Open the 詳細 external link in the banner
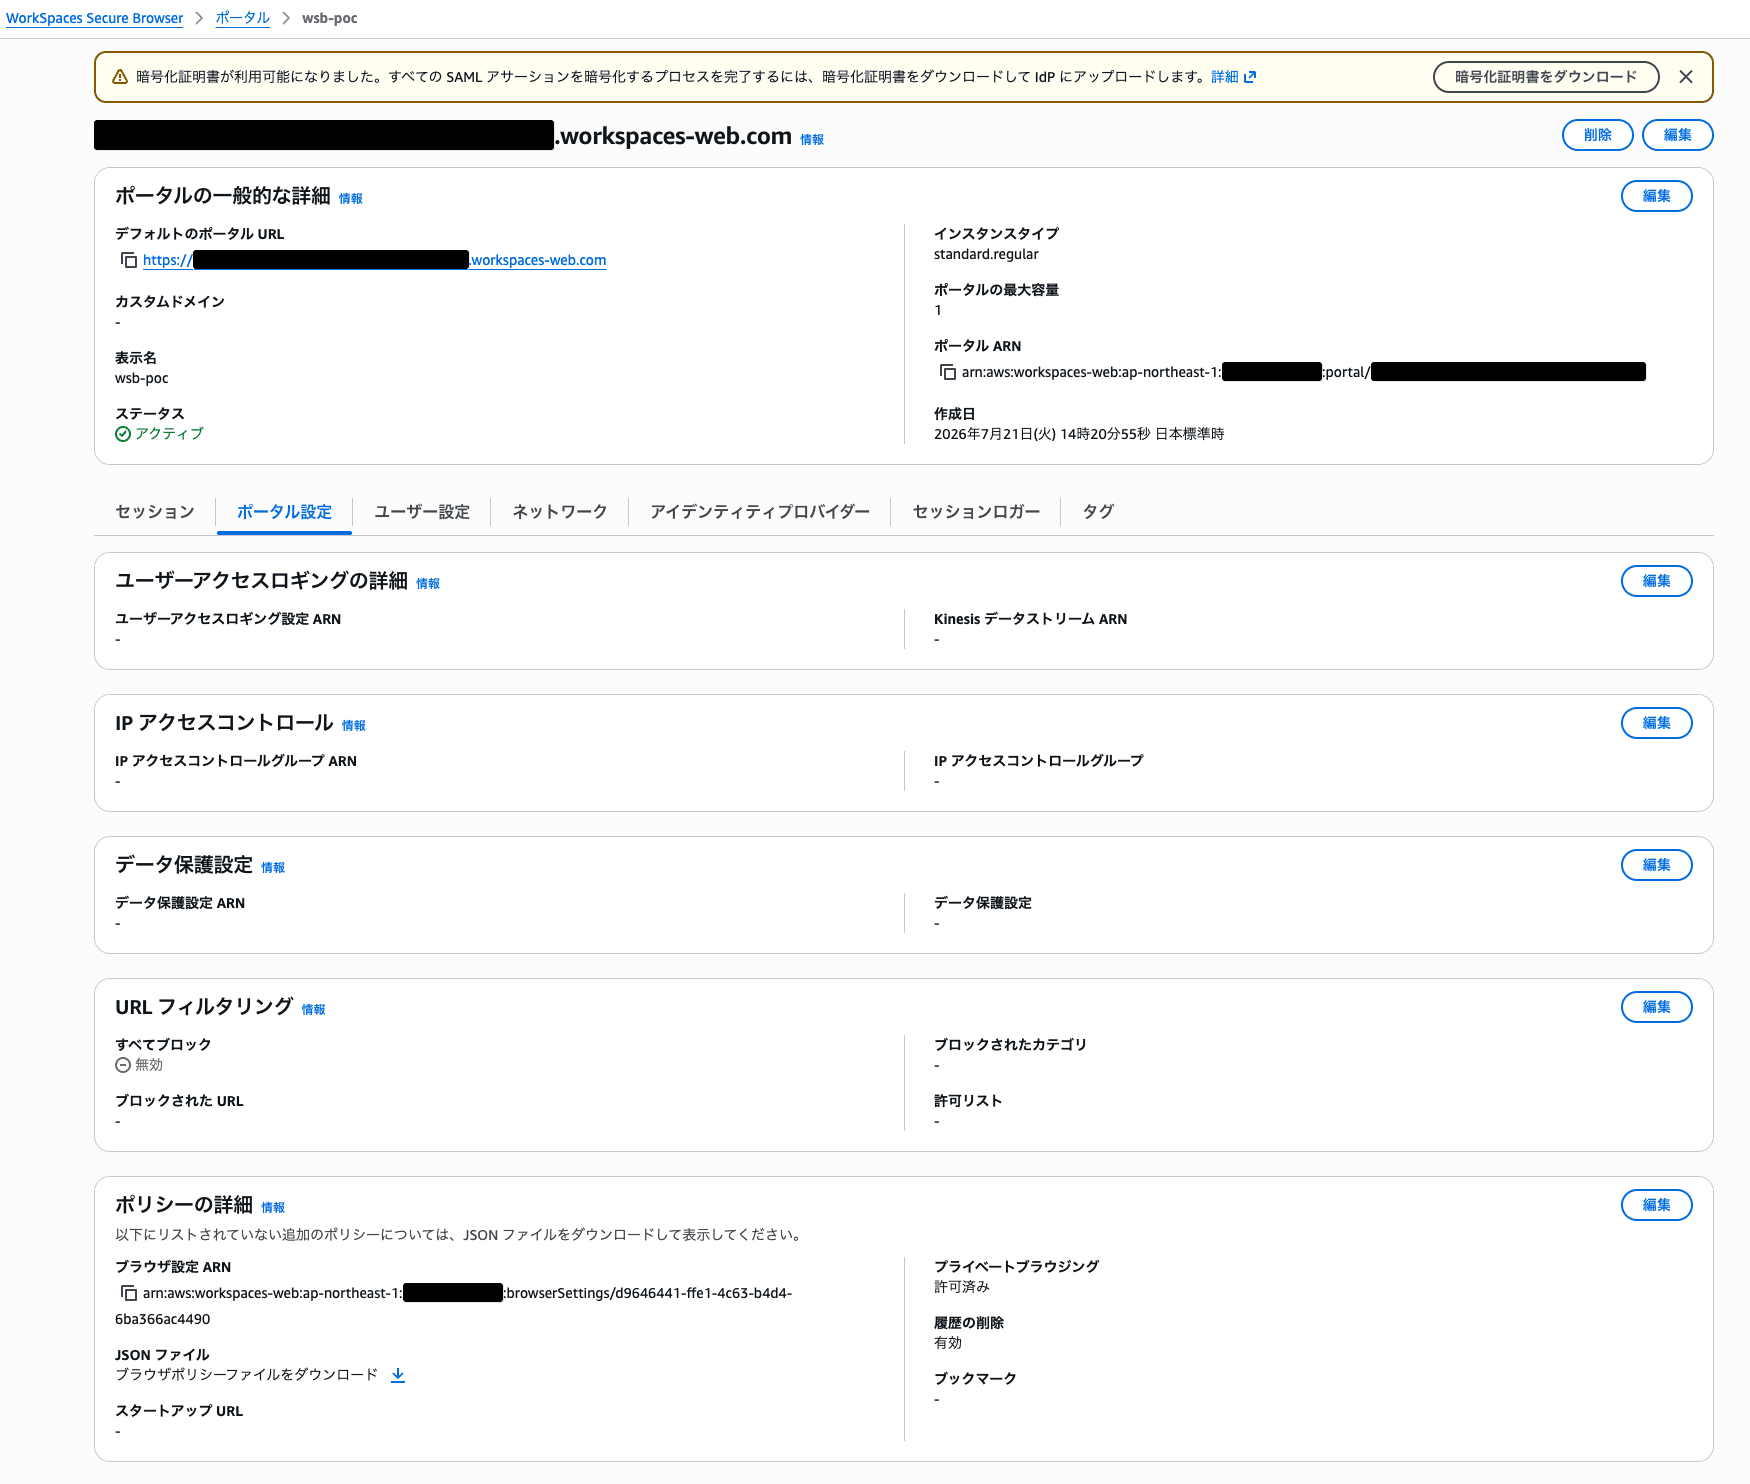The image size is (1750, 1484). click(1233, 77)
